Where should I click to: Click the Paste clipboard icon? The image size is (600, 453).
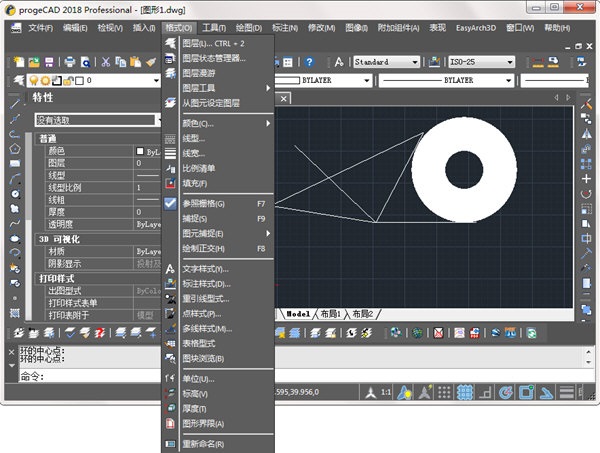[x=135, y=62]
